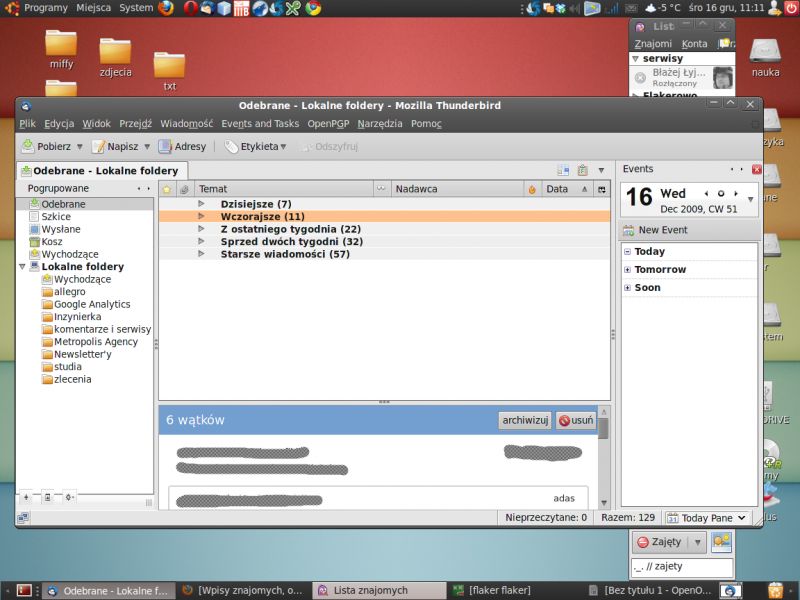
Task: Select the Odebrane - Lokalne foldery tab
Action: tap(101, 170)
